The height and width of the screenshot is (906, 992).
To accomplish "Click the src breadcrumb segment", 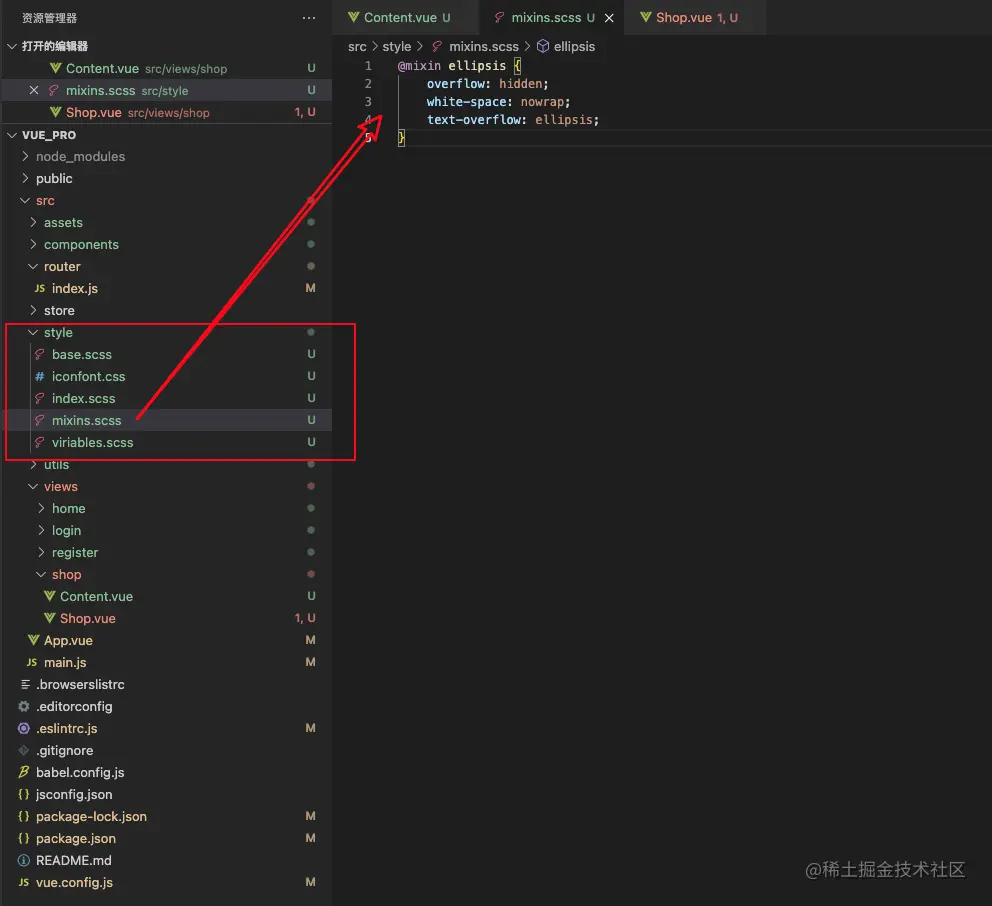I will (x=357, y=47).
